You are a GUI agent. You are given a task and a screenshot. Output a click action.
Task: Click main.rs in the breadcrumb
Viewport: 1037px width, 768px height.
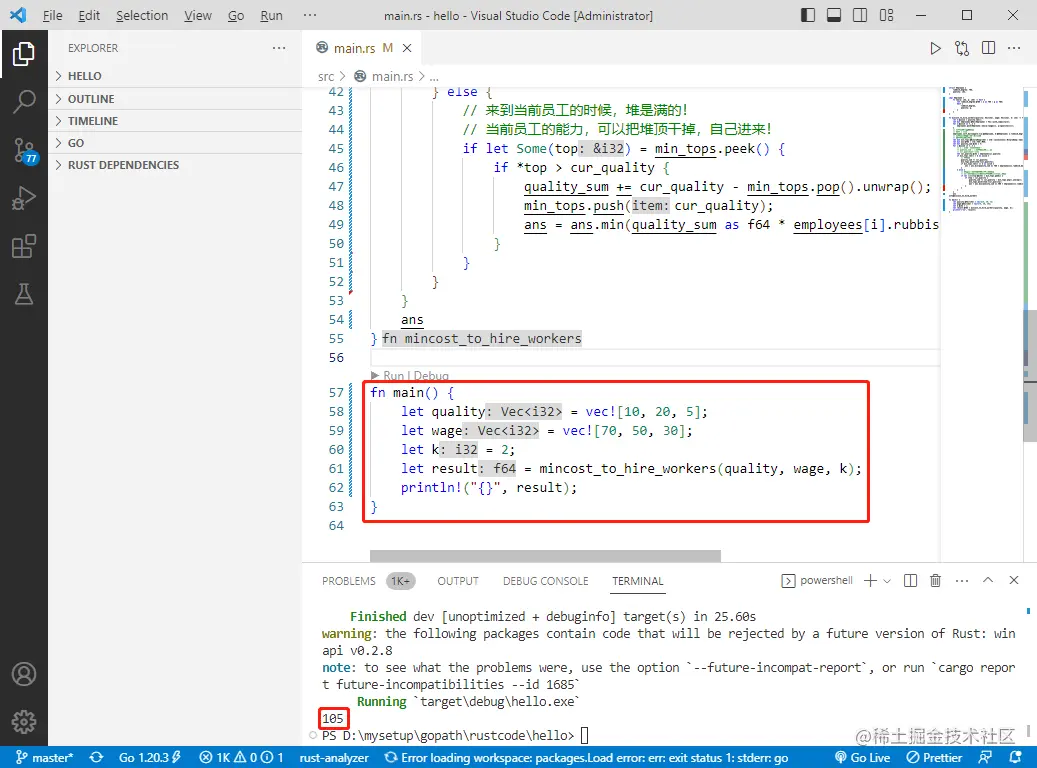click(392, 77)
